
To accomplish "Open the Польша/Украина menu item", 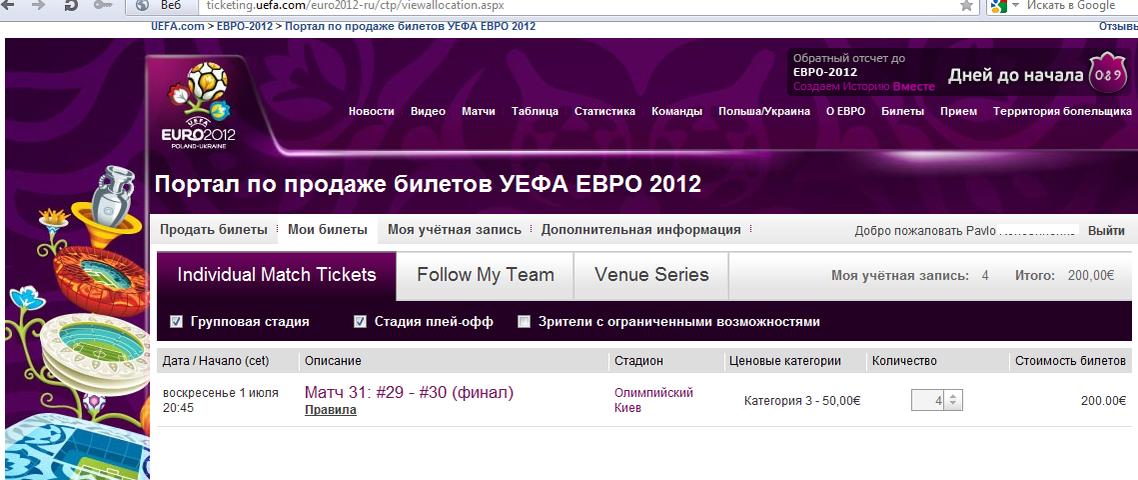I will coord(764,111).
